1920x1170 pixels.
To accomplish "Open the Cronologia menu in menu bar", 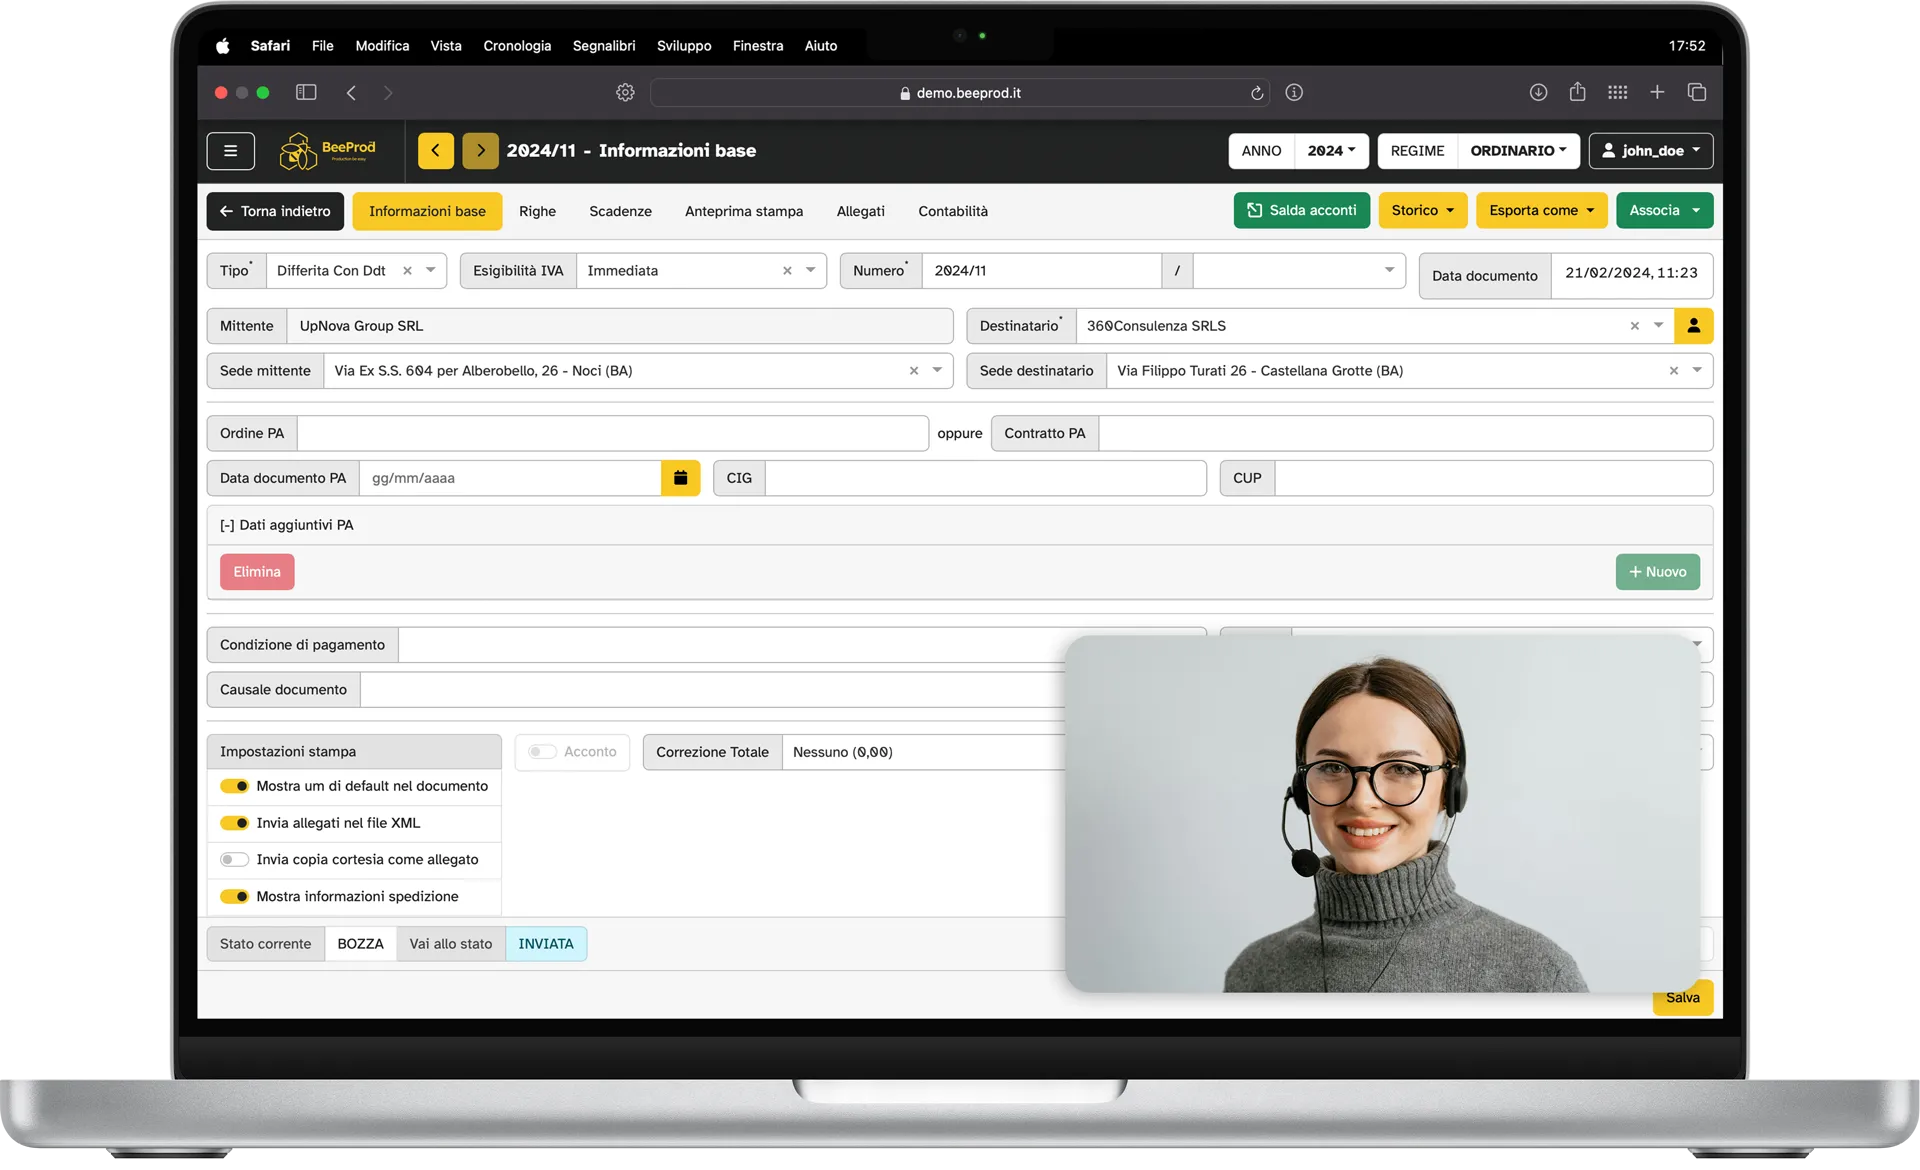I will pos(516,46).
